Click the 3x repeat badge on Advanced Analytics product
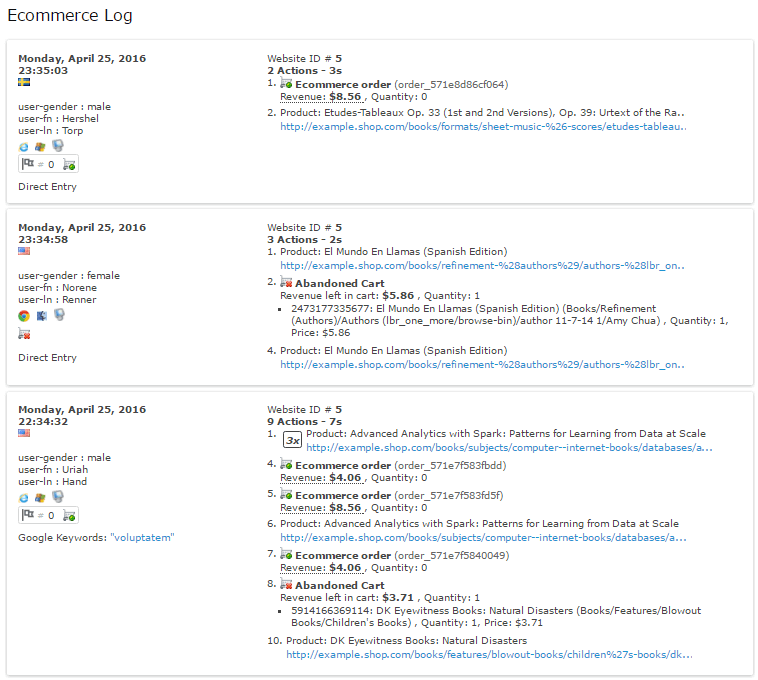758x680 pixels. (292, 440)
